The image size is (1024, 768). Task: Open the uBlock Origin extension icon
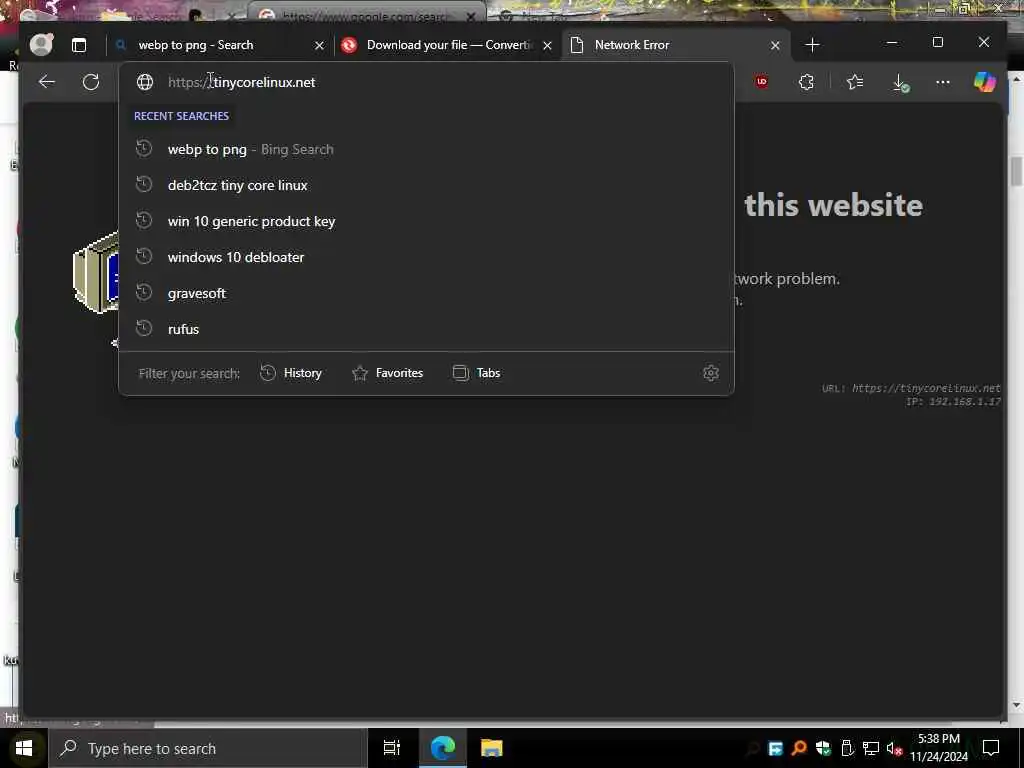[761, 82]
